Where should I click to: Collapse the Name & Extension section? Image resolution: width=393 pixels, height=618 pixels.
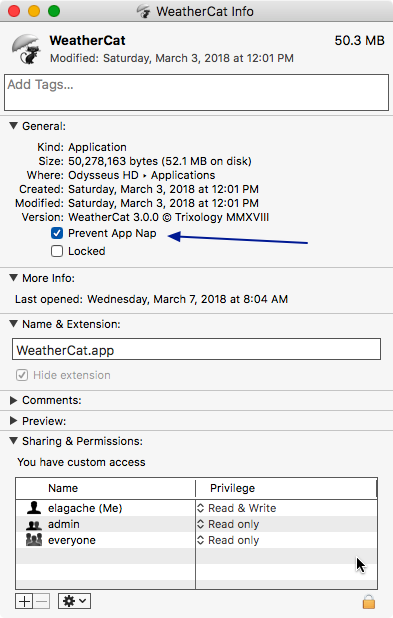click(13, 324)
